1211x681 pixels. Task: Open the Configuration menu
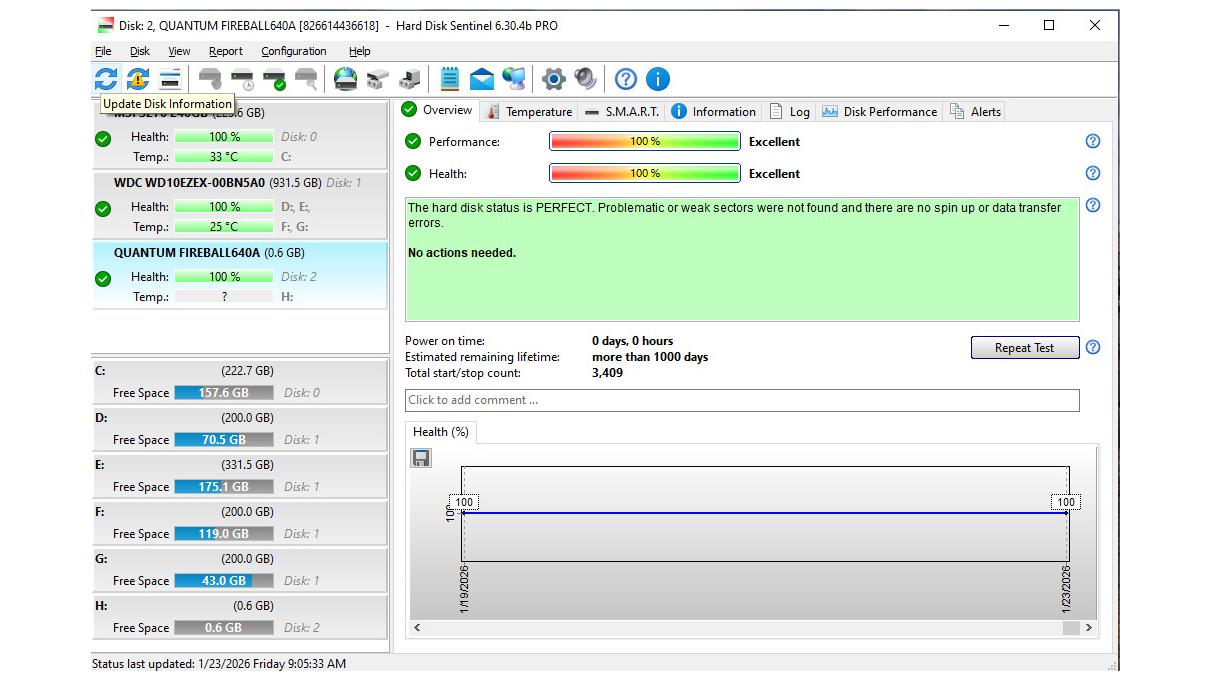pos(293,51)
